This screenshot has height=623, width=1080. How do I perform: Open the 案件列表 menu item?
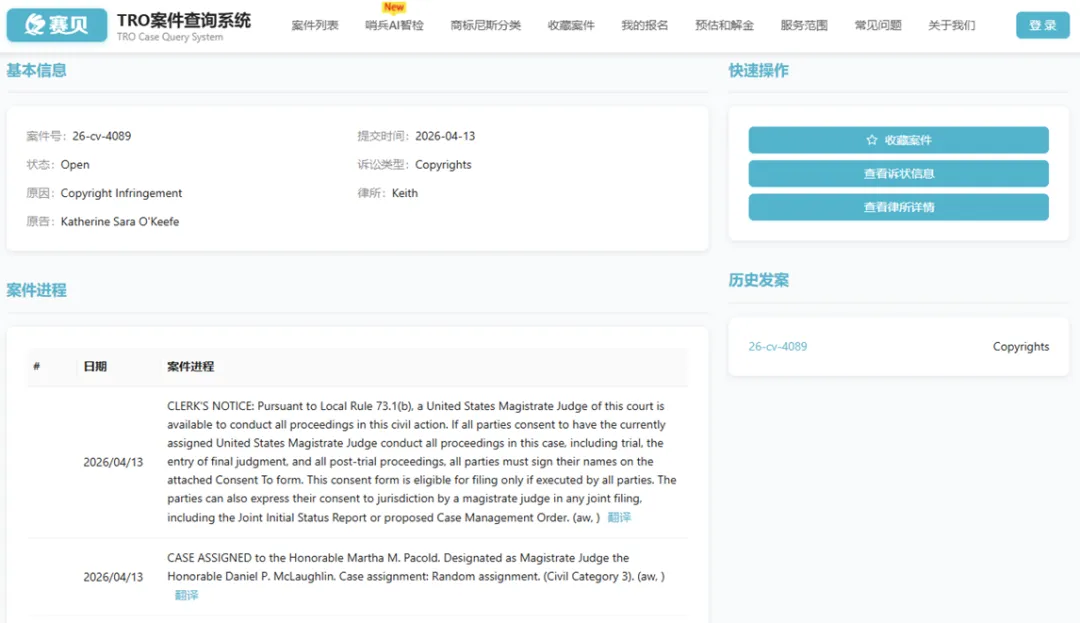click(x=315, y=25)
